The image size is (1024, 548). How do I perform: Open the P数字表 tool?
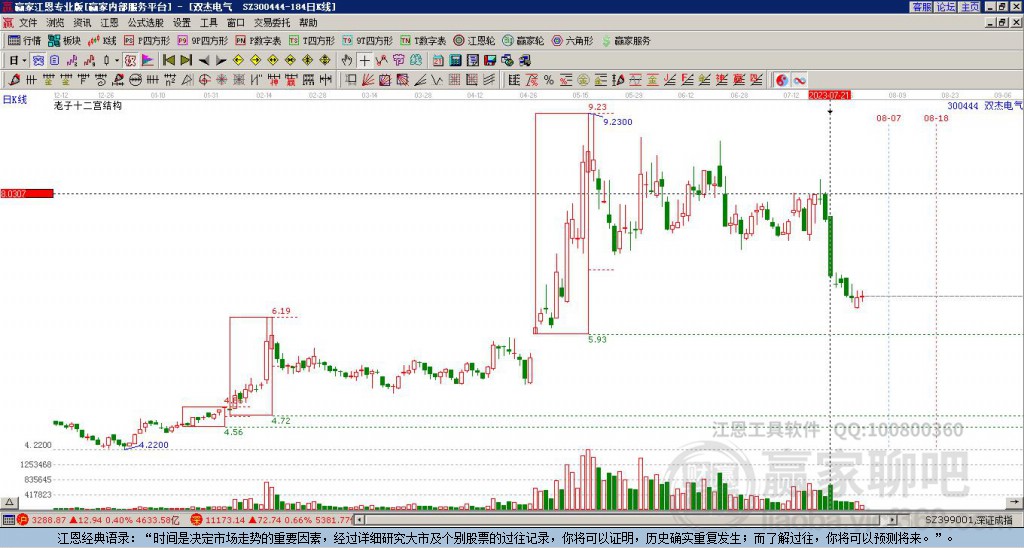click(259, 40)
